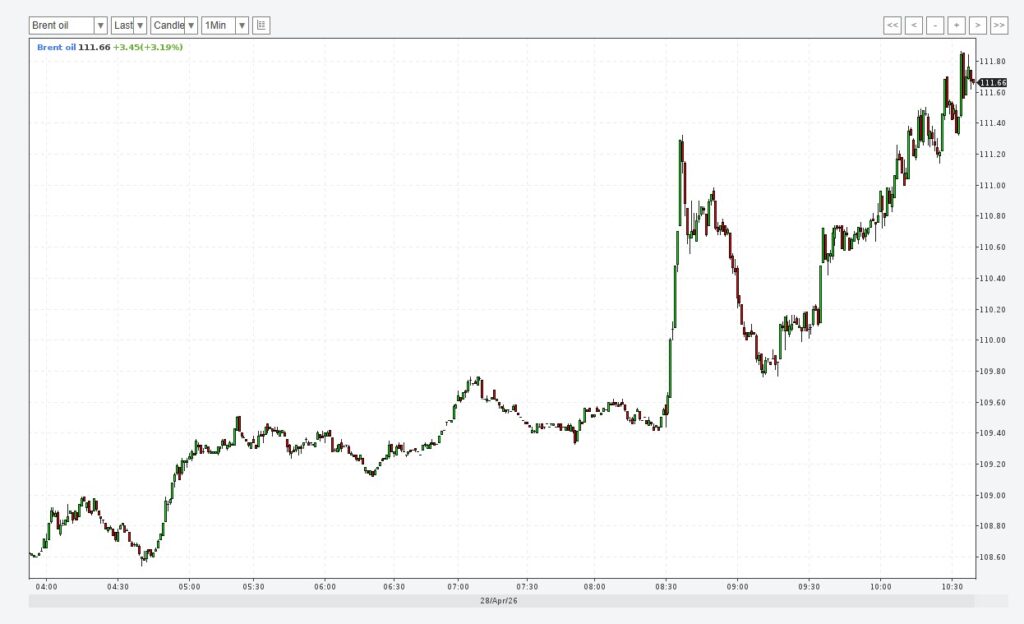This screenshot has width=1024, height=624.
Task: Change the 1Min interval dropdown
Action: [x=225, y=25]
